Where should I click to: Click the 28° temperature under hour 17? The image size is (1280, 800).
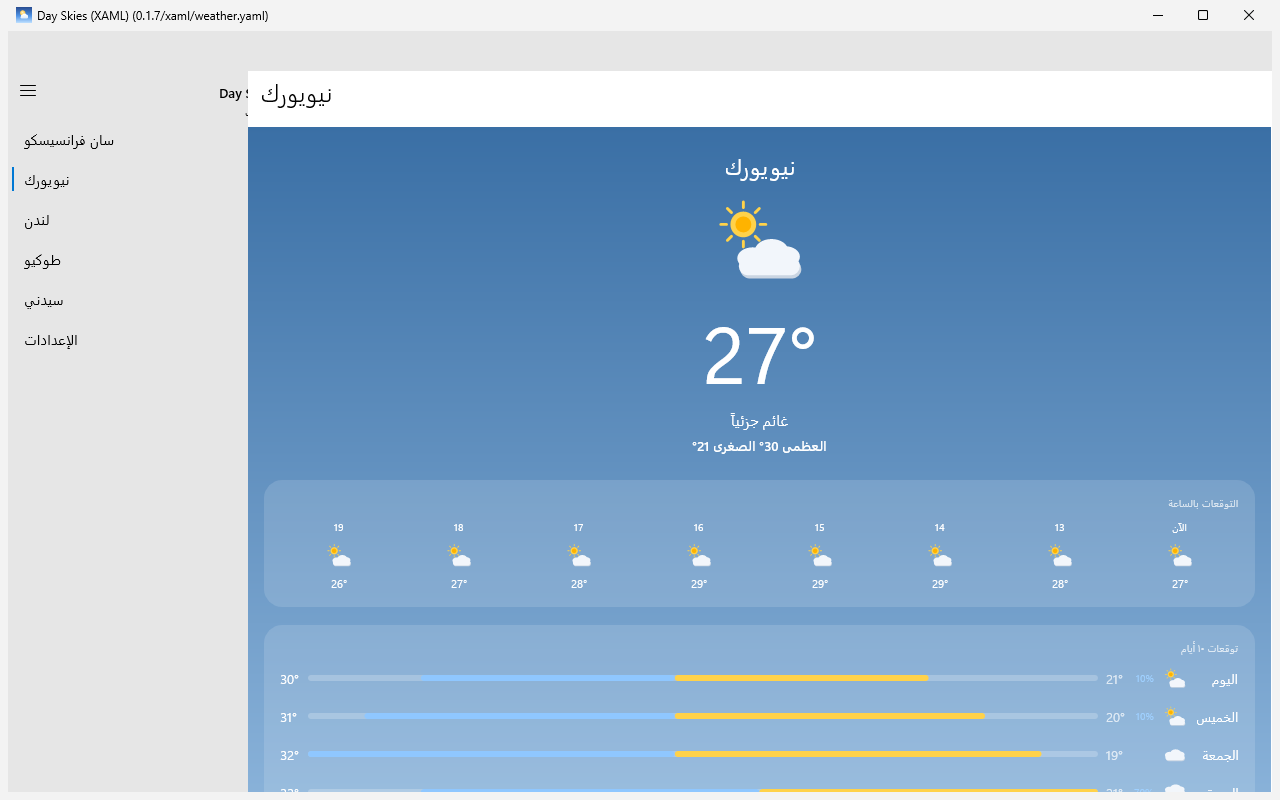point(579,584)
